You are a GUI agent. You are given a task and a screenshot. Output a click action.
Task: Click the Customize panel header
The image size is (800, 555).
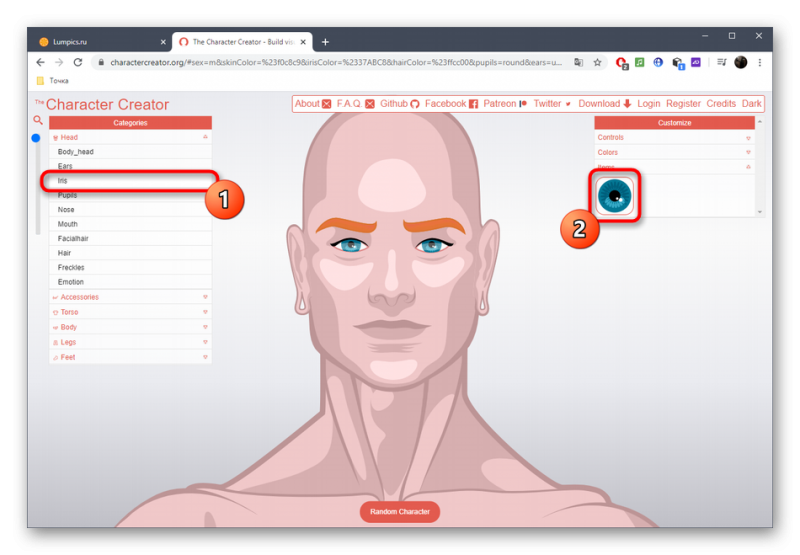click(674, 122)
